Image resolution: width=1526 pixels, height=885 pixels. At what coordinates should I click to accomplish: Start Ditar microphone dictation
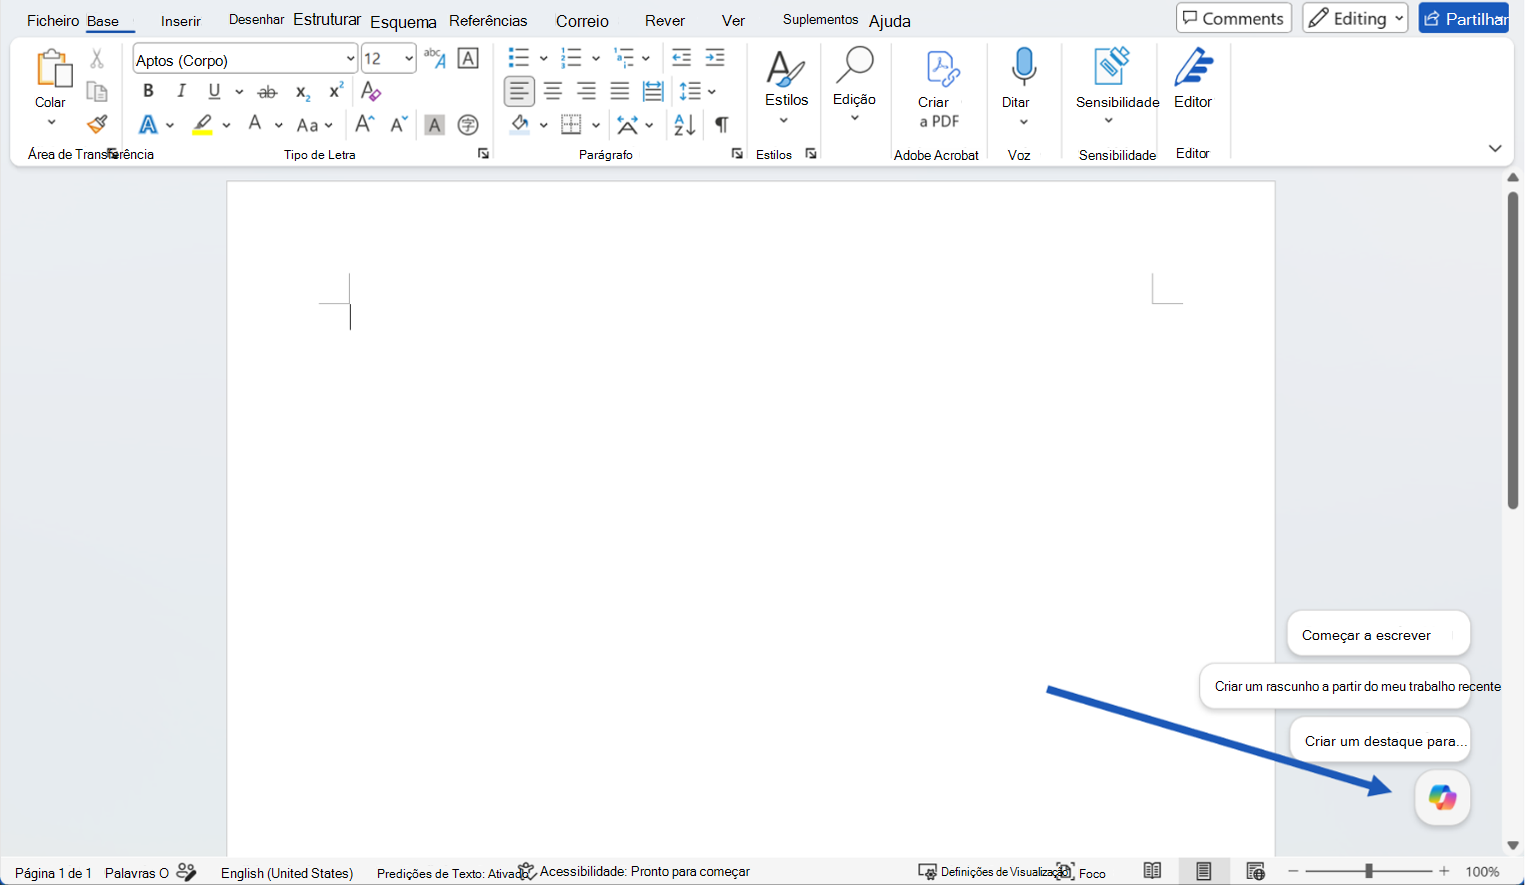click(x=1023, y=68)
